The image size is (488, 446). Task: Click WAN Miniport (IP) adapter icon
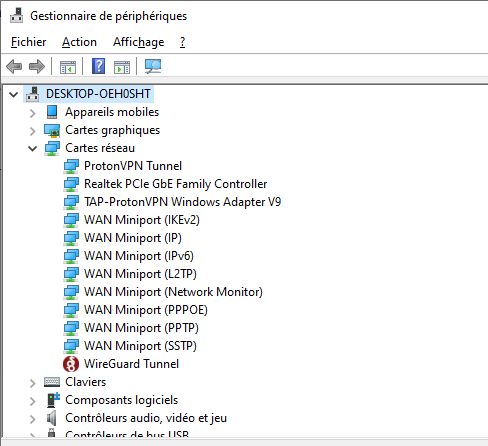[x=71, y=238]
